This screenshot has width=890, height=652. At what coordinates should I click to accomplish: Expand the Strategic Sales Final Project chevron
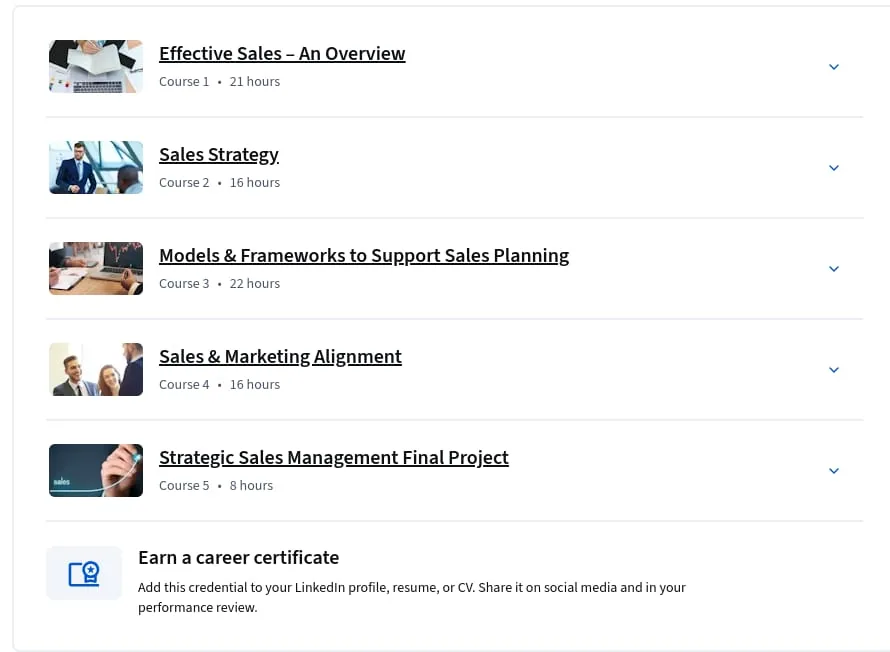click(834, 471)
